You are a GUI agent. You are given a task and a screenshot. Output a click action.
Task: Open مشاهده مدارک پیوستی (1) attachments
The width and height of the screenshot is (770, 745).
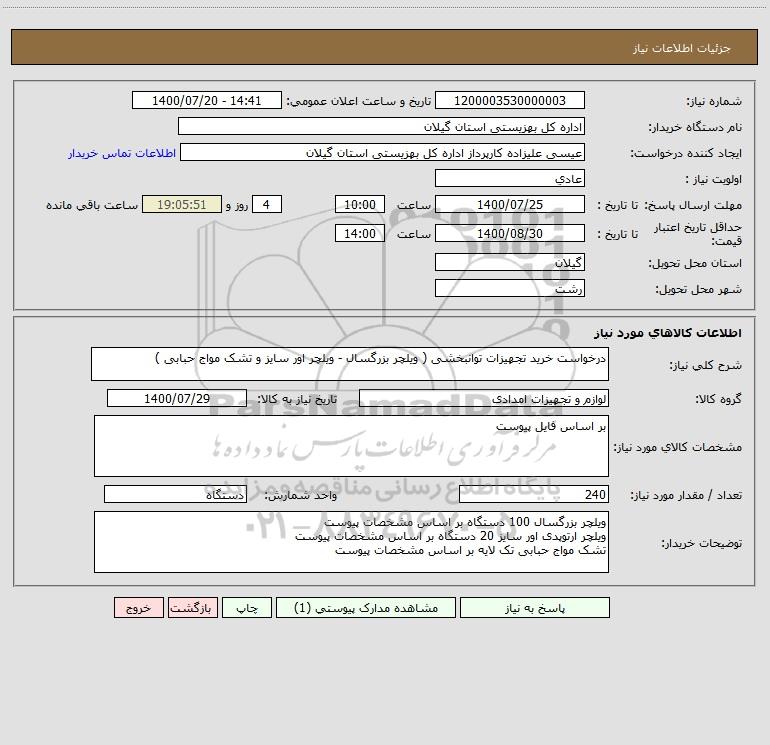click(x=366, y=607)
